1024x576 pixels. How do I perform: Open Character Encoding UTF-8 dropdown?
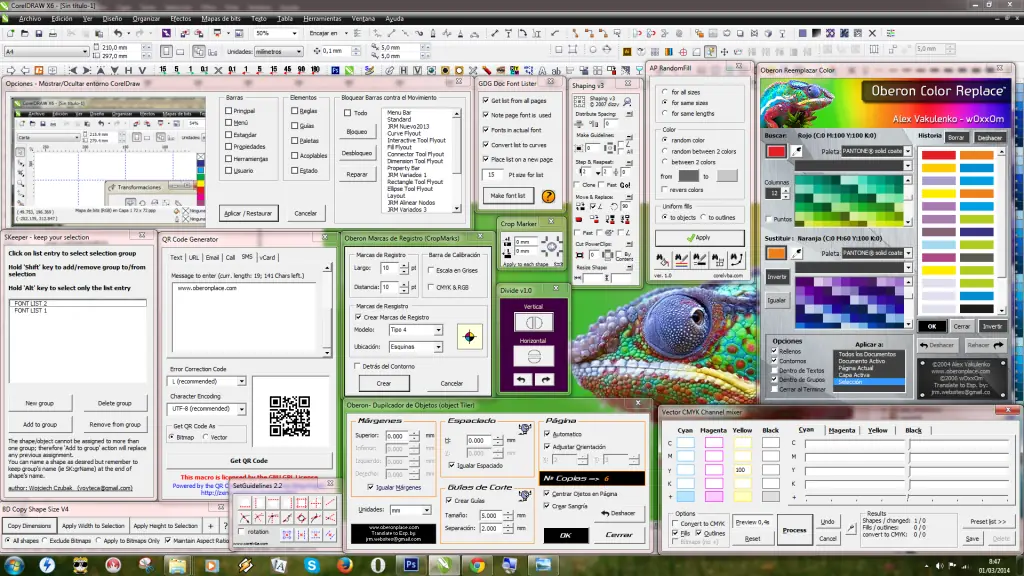[241, 409]
